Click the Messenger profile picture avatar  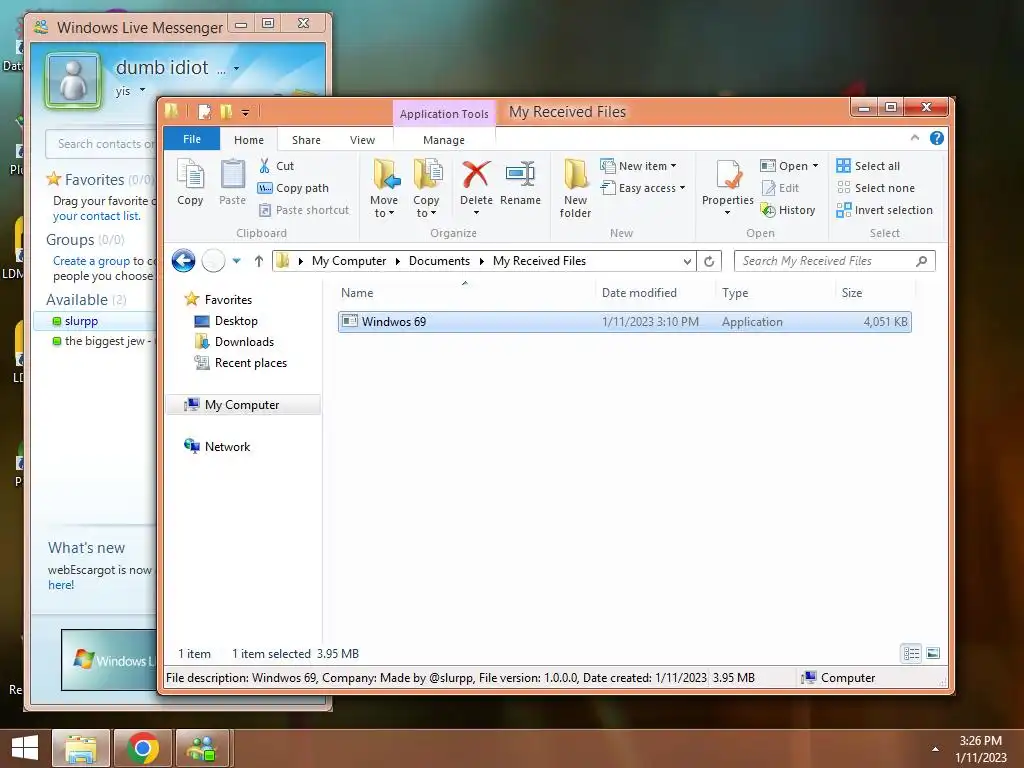[73, 80]
